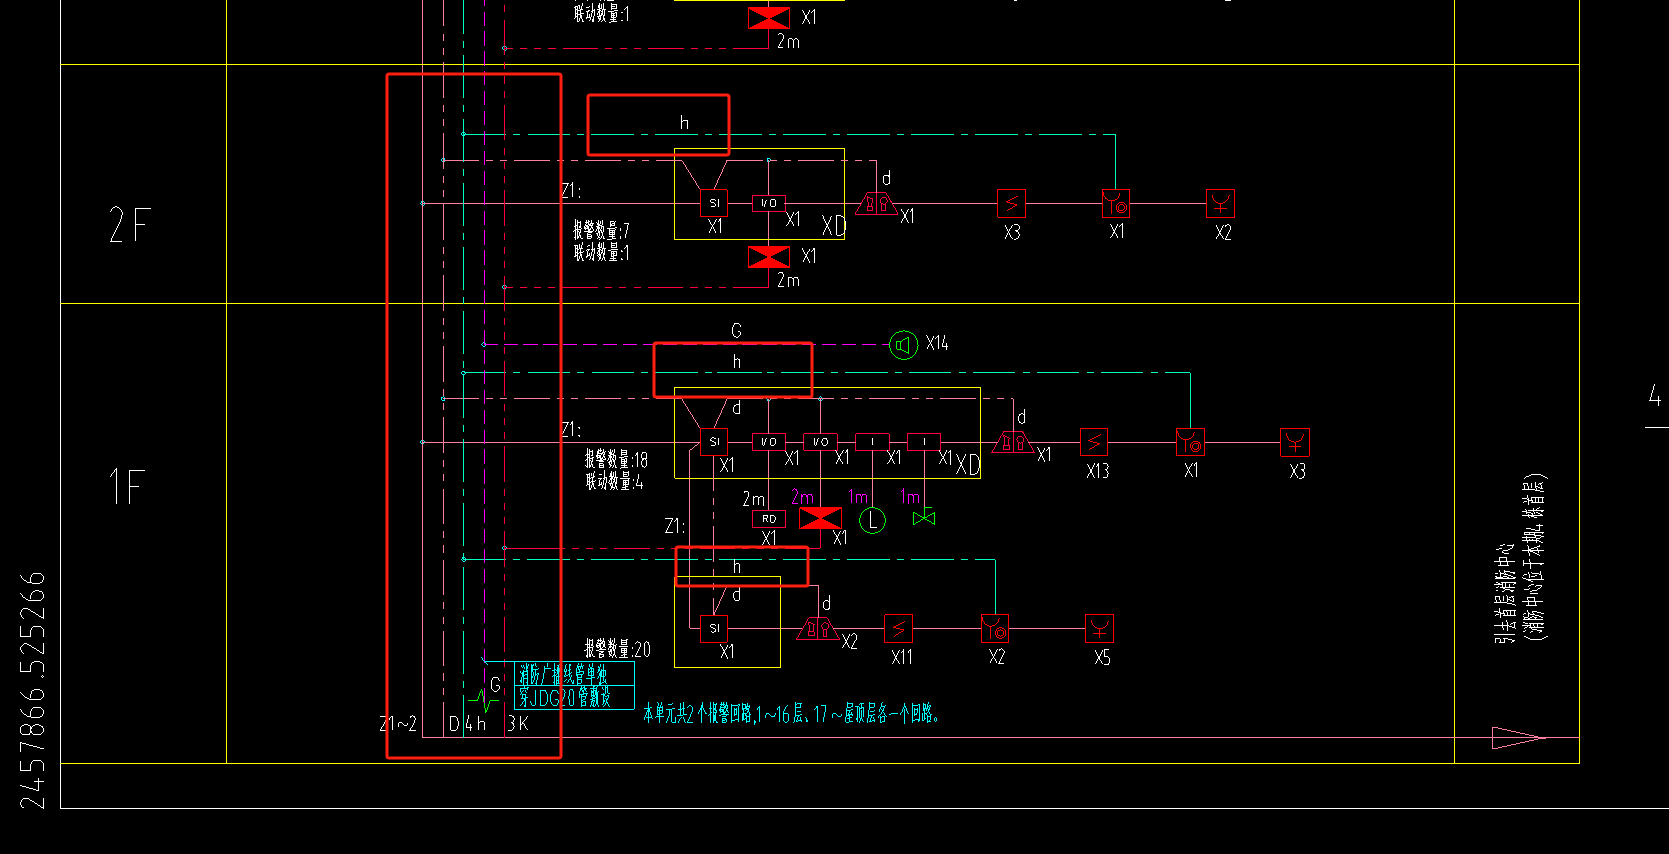Select the I module wired to the green valve

pos(925,442)
